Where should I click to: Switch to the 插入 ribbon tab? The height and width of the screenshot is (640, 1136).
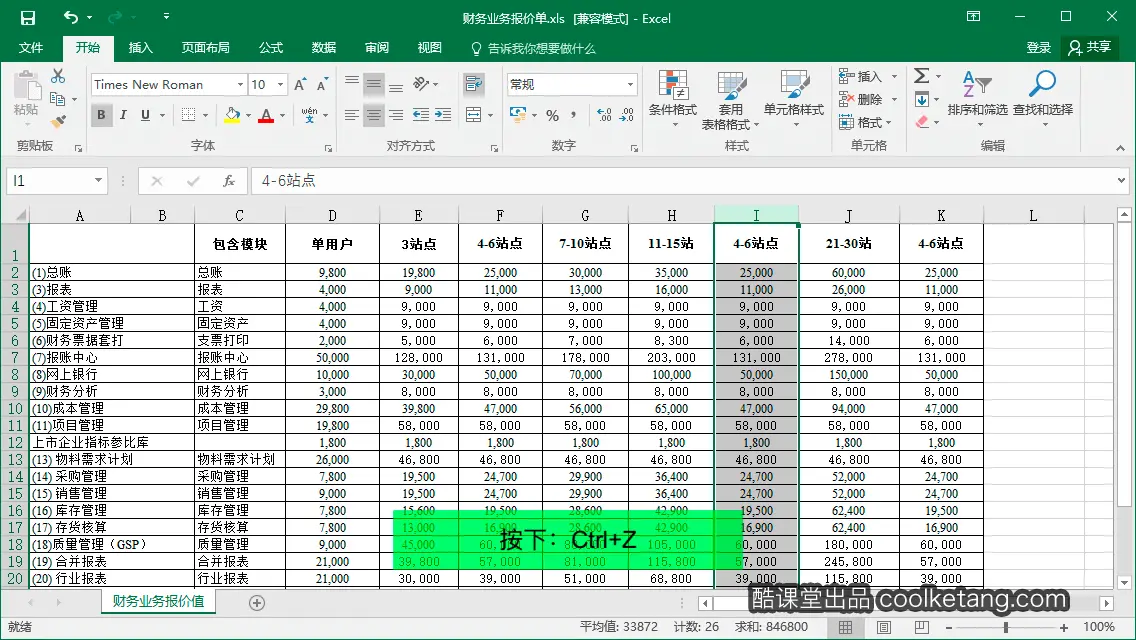click(x=141, y=48)
